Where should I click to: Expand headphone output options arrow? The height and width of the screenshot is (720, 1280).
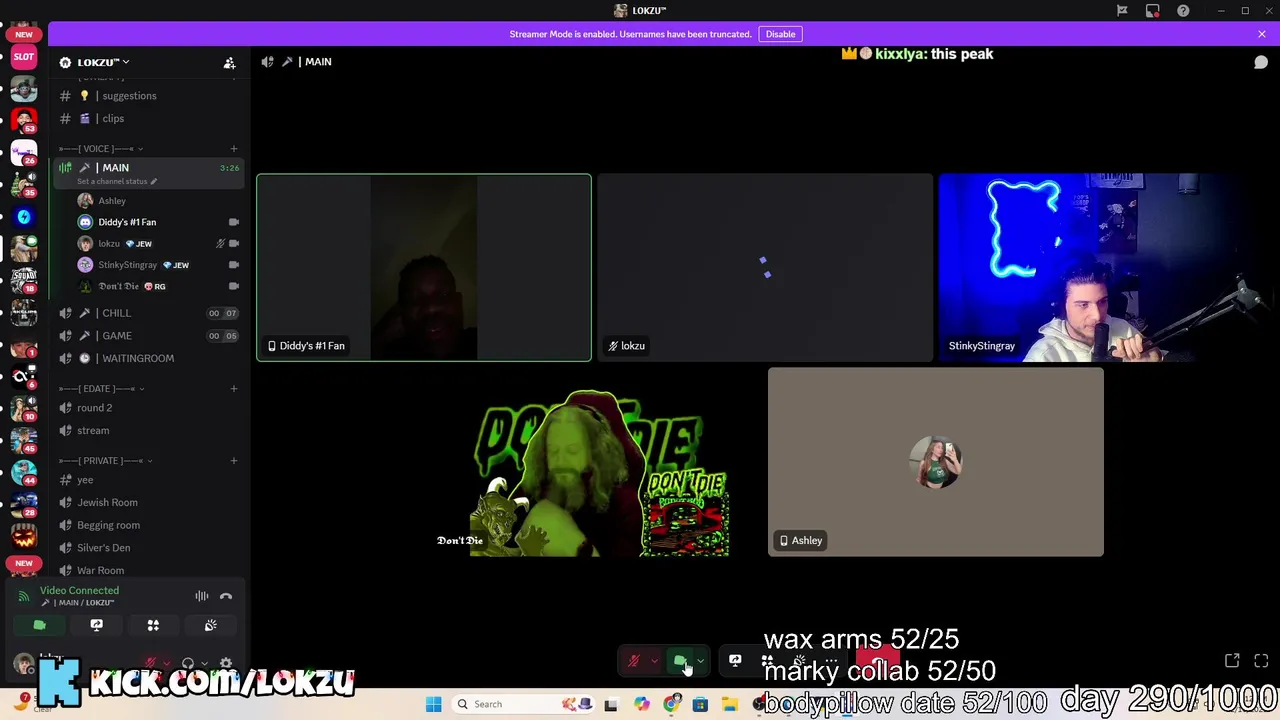point(204,663)
